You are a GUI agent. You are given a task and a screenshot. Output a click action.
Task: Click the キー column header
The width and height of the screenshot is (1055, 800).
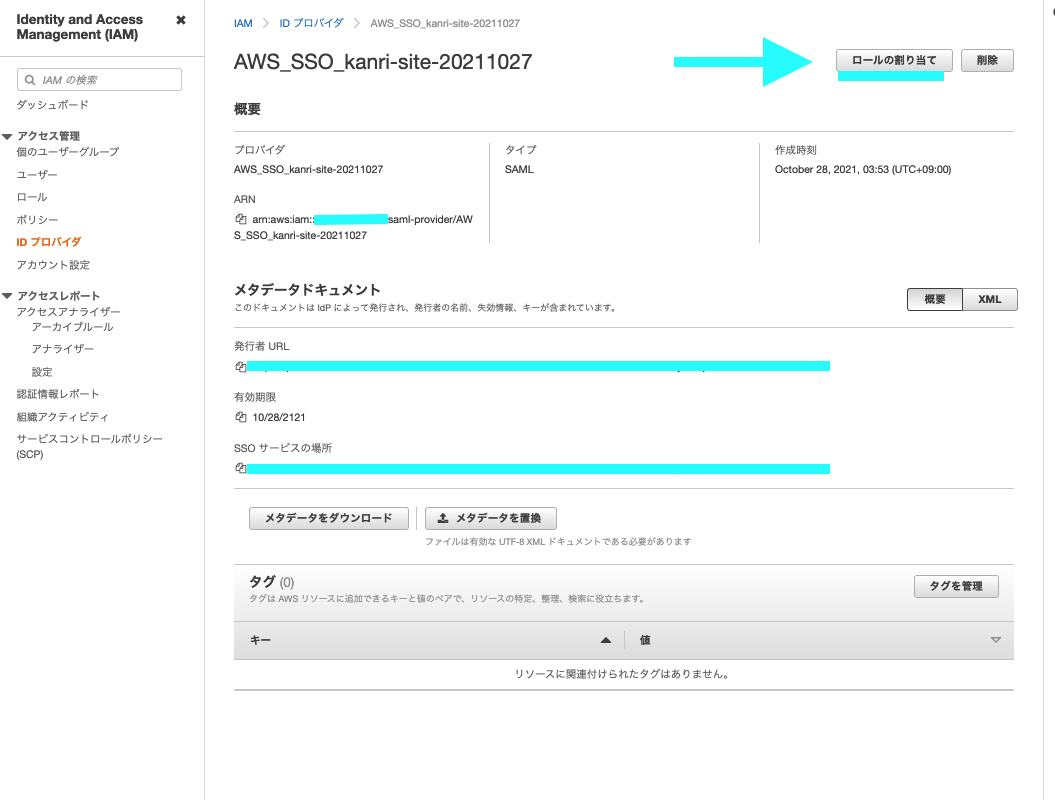[260, 640]
